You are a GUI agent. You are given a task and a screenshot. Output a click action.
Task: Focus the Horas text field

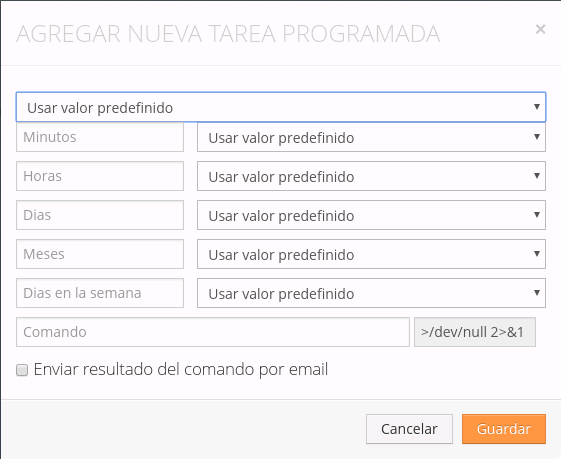click(x=100, y=176)
